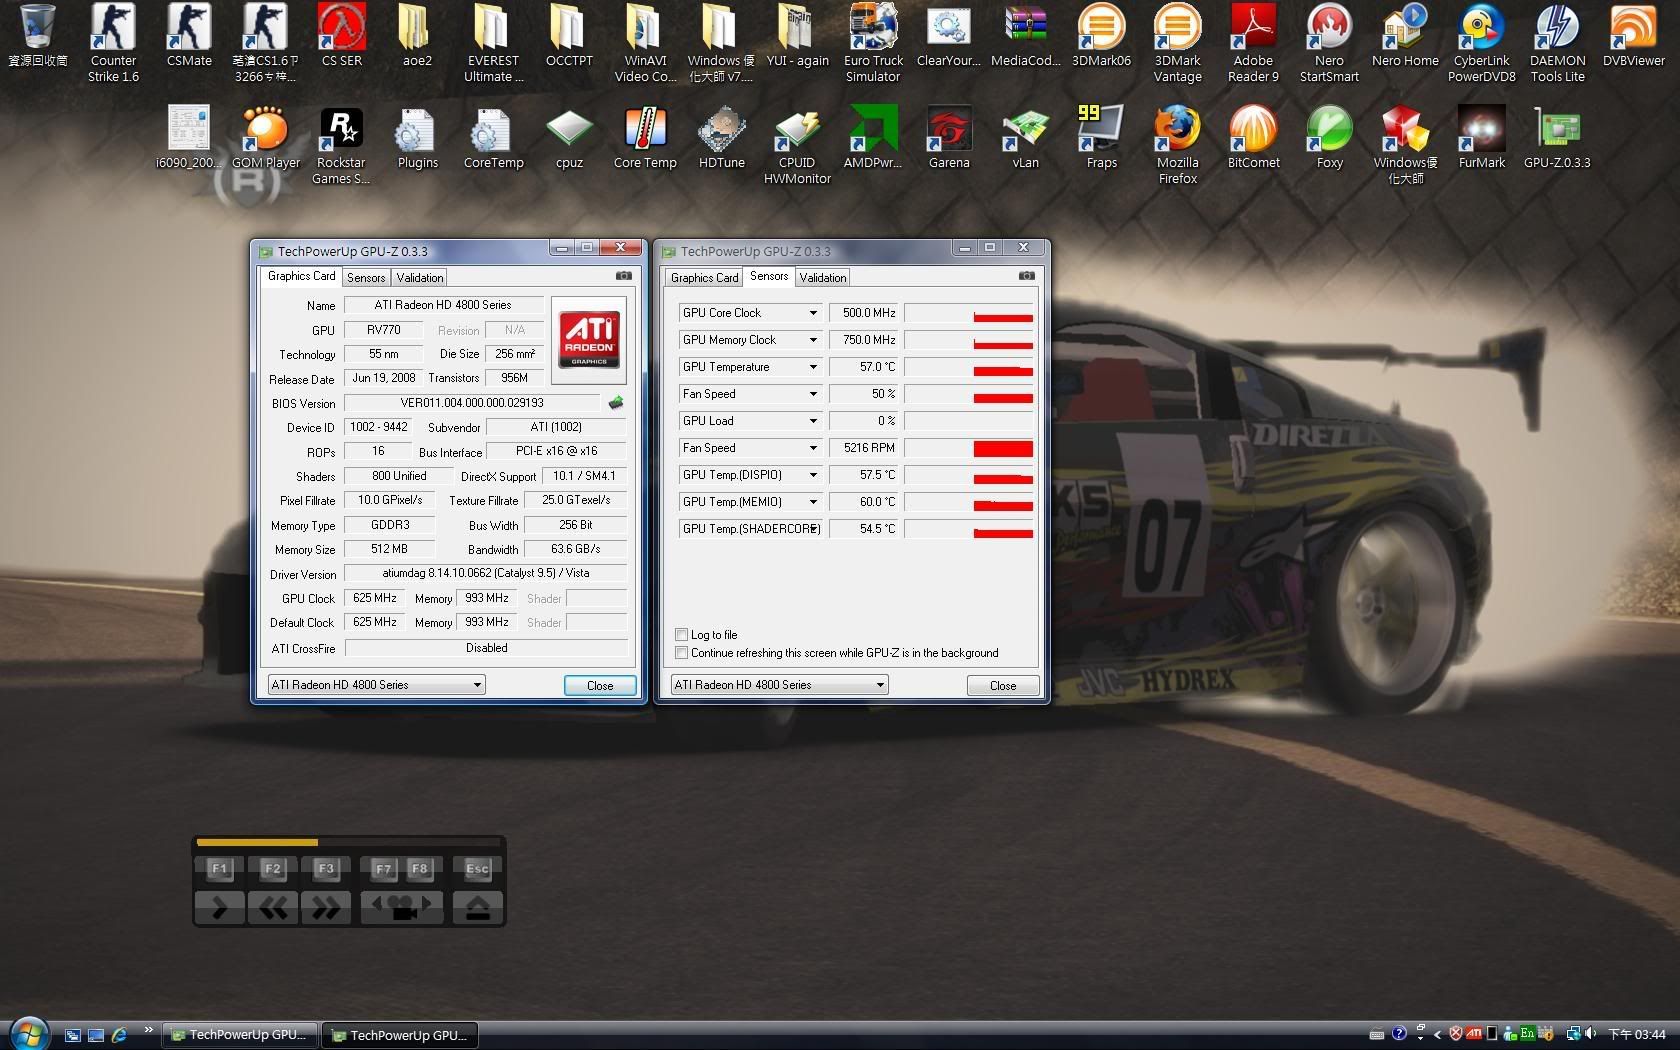The width and height of the screenshot is (1680, 1050).
Task: Open GPU Temperature sensor dropdown
Action: coord(813,367)
